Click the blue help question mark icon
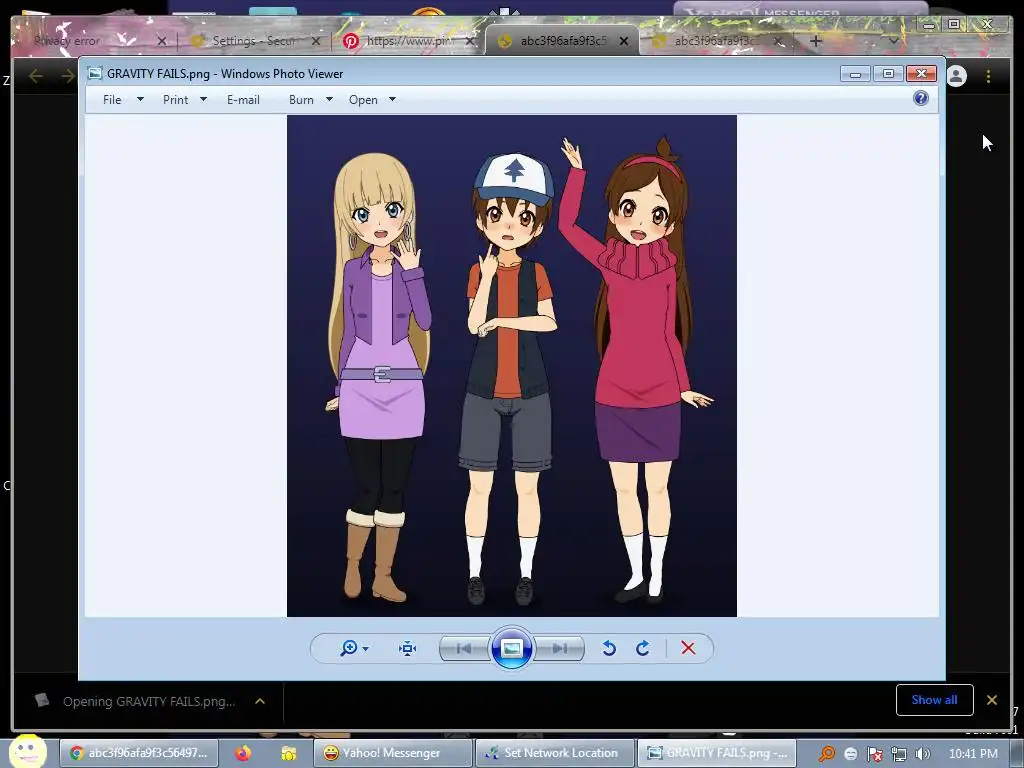The height and width of the screenshot is (768, 1024). click(921, 98)
